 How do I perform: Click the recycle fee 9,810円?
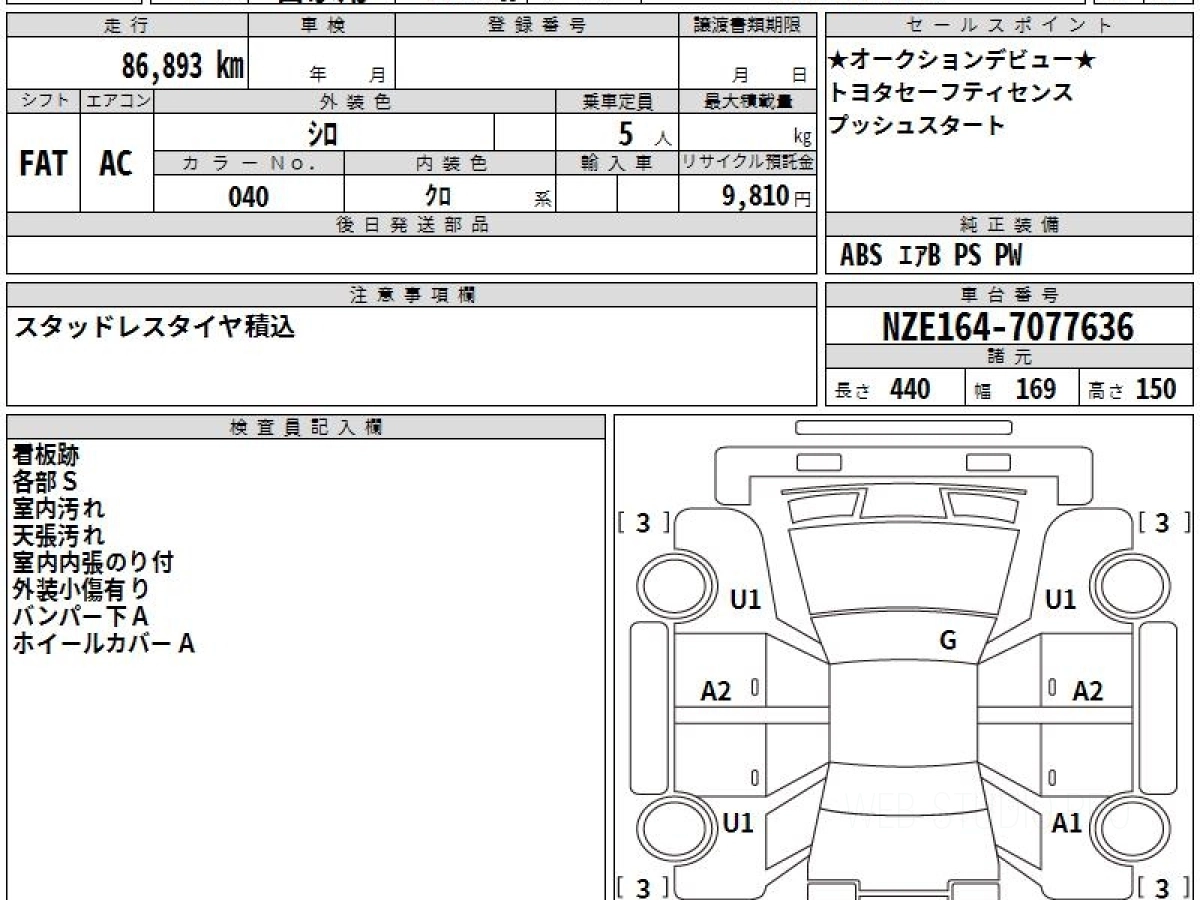click(x=767, y=196)
